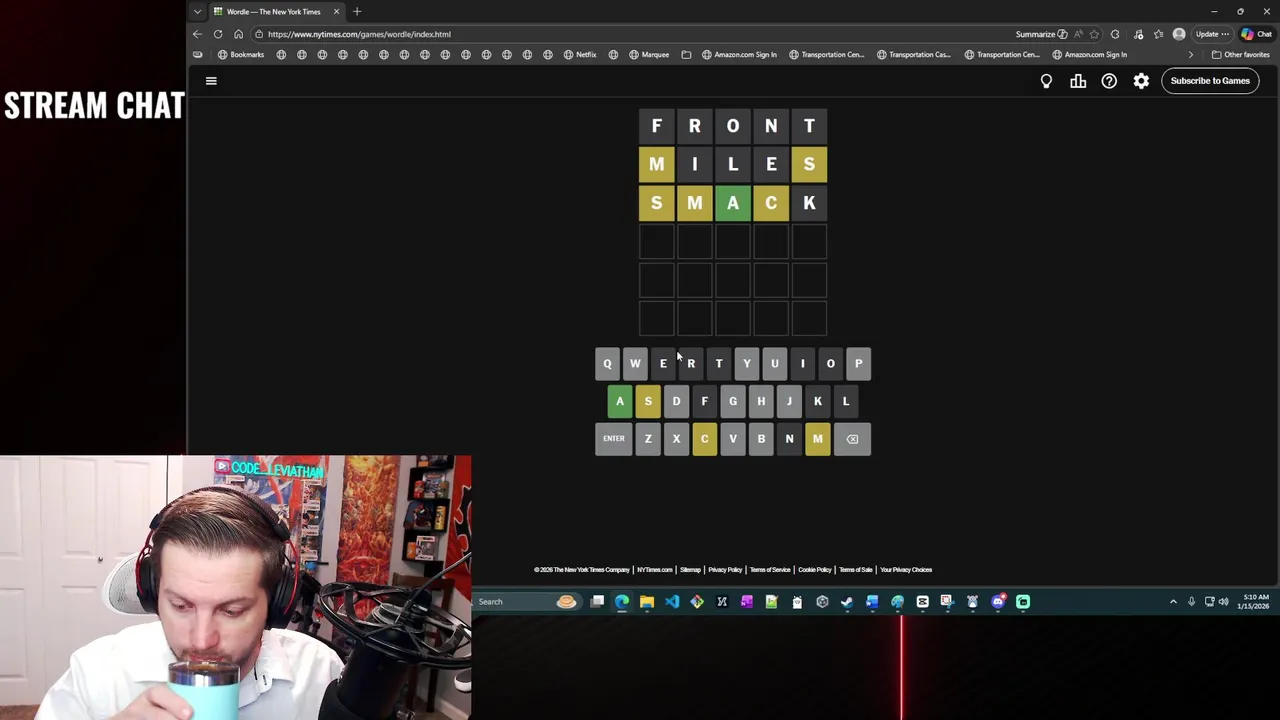Open Wordle settings gear icon
Viewport: 1280px width, 720px height.
click(x=1141, y=81)
